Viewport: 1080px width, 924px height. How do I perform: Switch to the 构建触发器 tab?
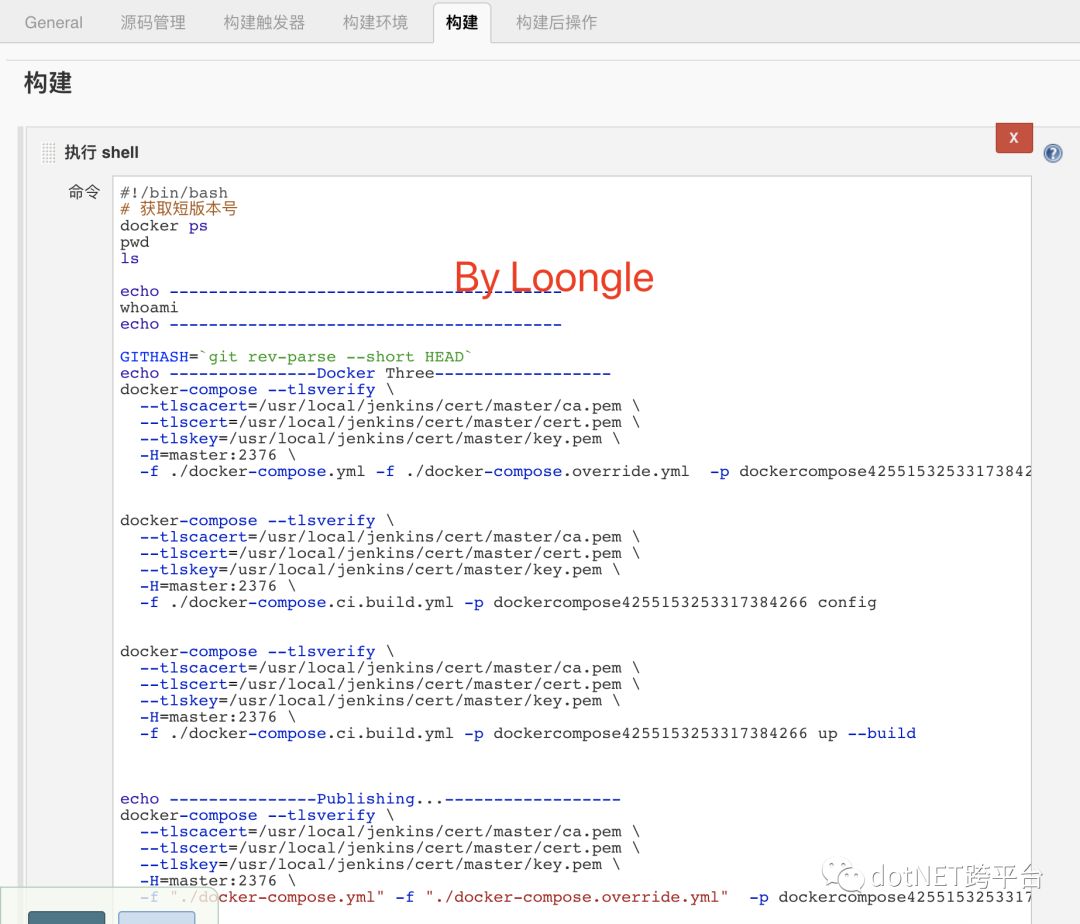pyautogui.click(x=264, y=23)
